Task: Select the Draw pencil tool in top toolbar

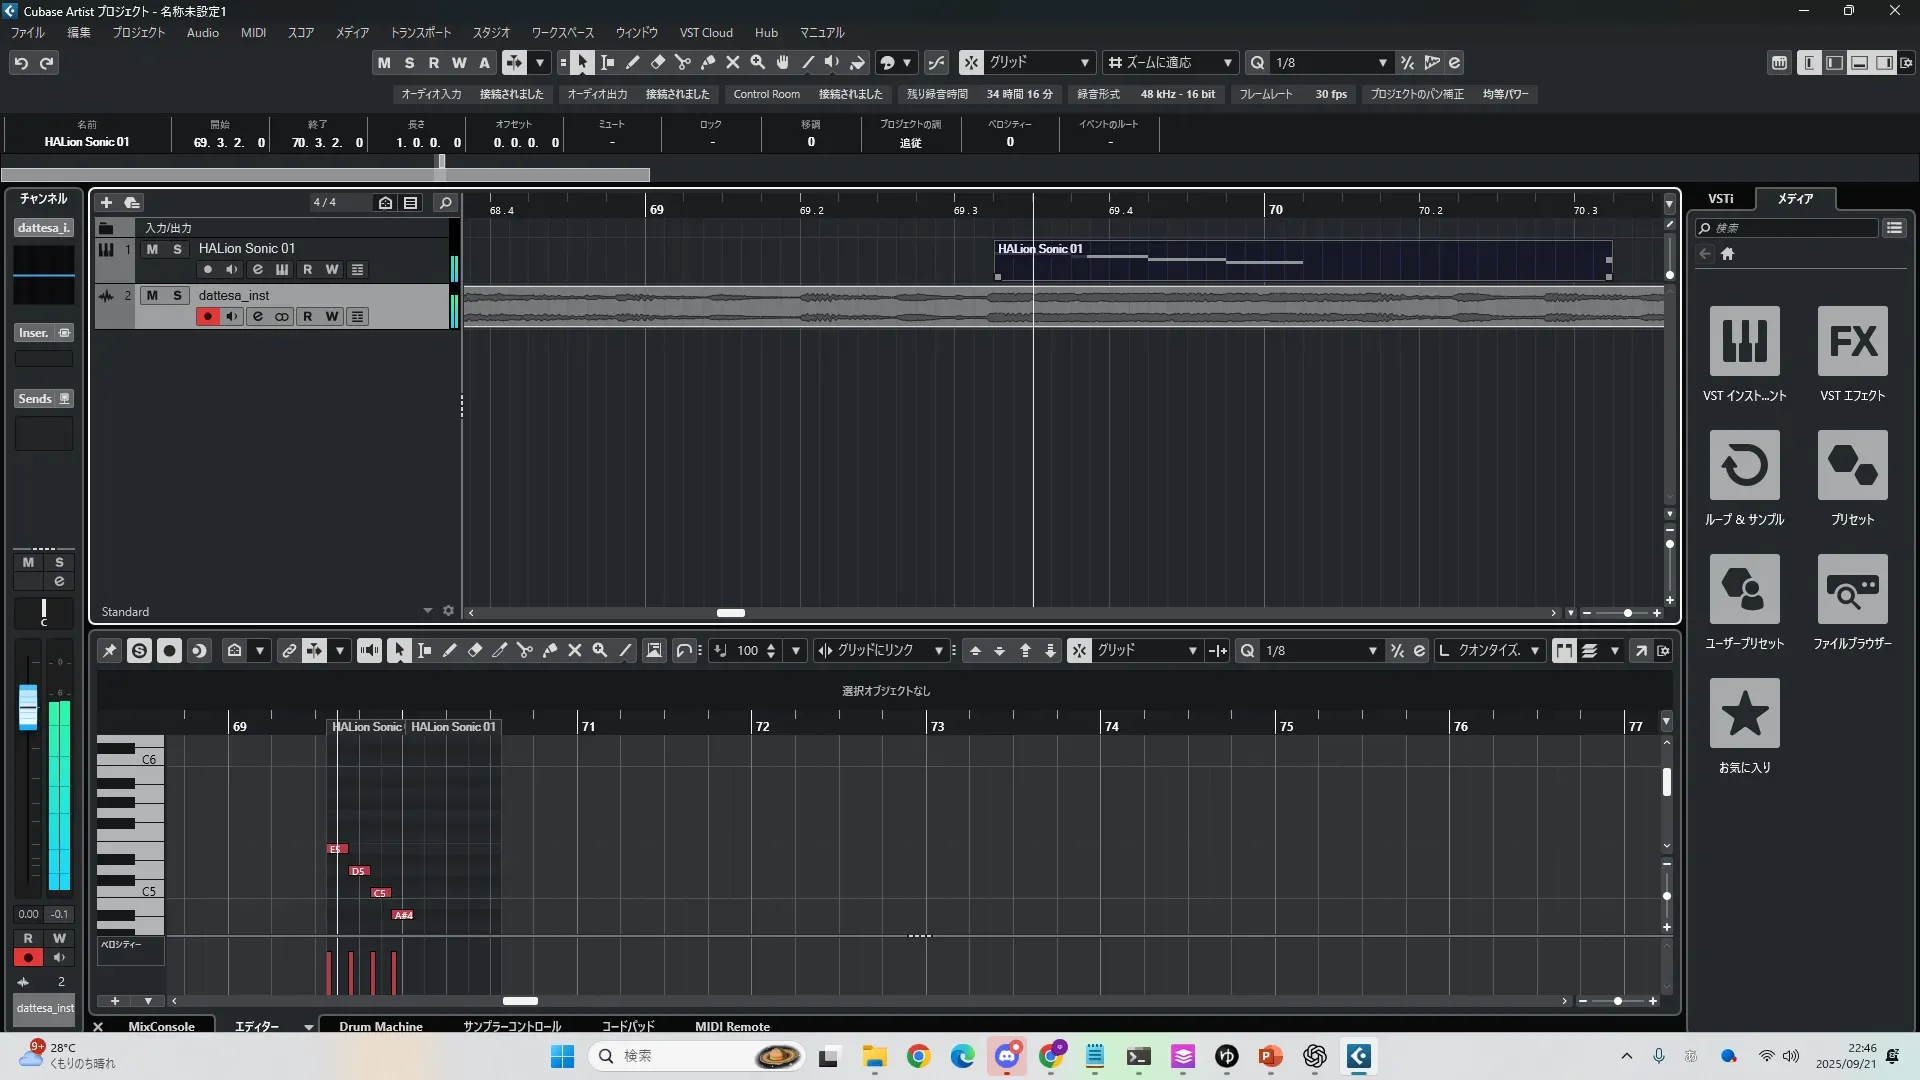Action: point(632,63)
